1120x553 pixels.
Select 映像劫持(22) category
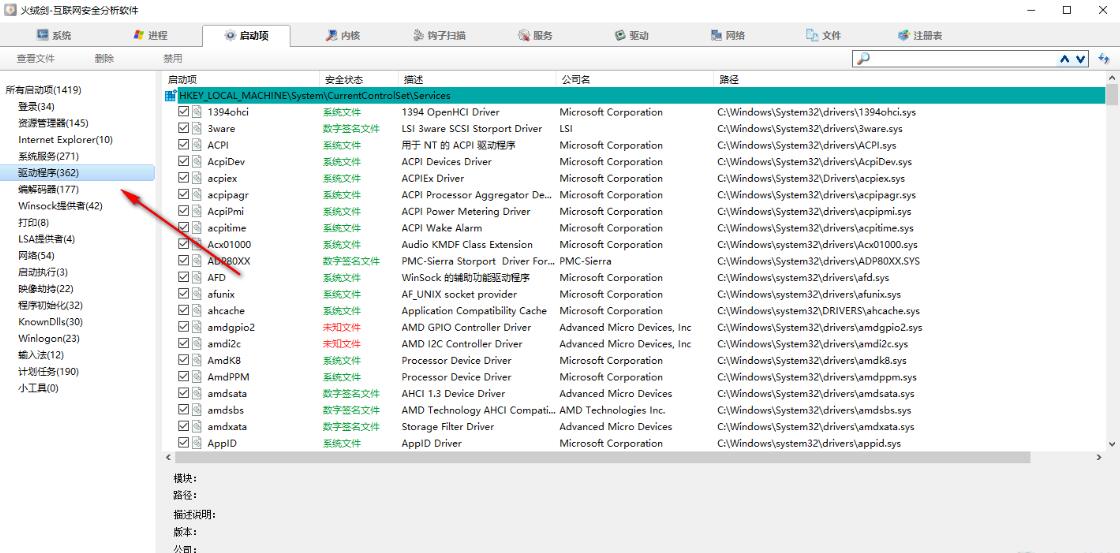point(46,289)
